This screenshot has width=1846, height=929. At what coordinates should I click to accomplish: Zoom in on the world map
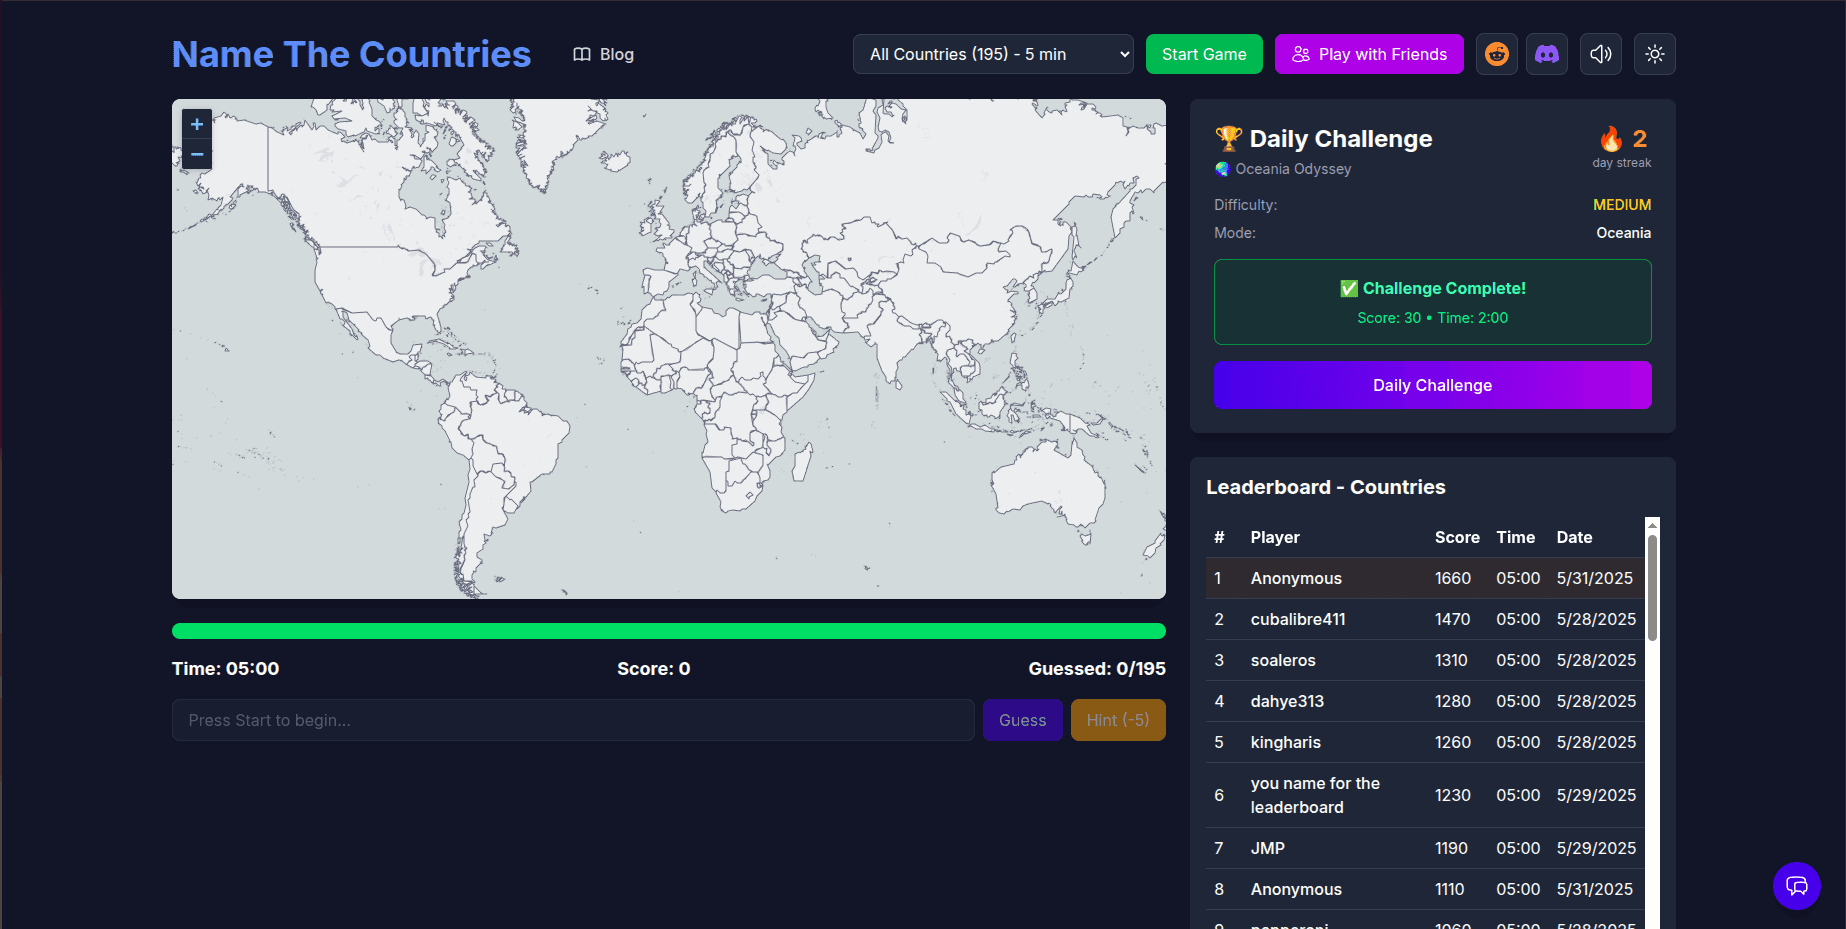tap(197, 124)
